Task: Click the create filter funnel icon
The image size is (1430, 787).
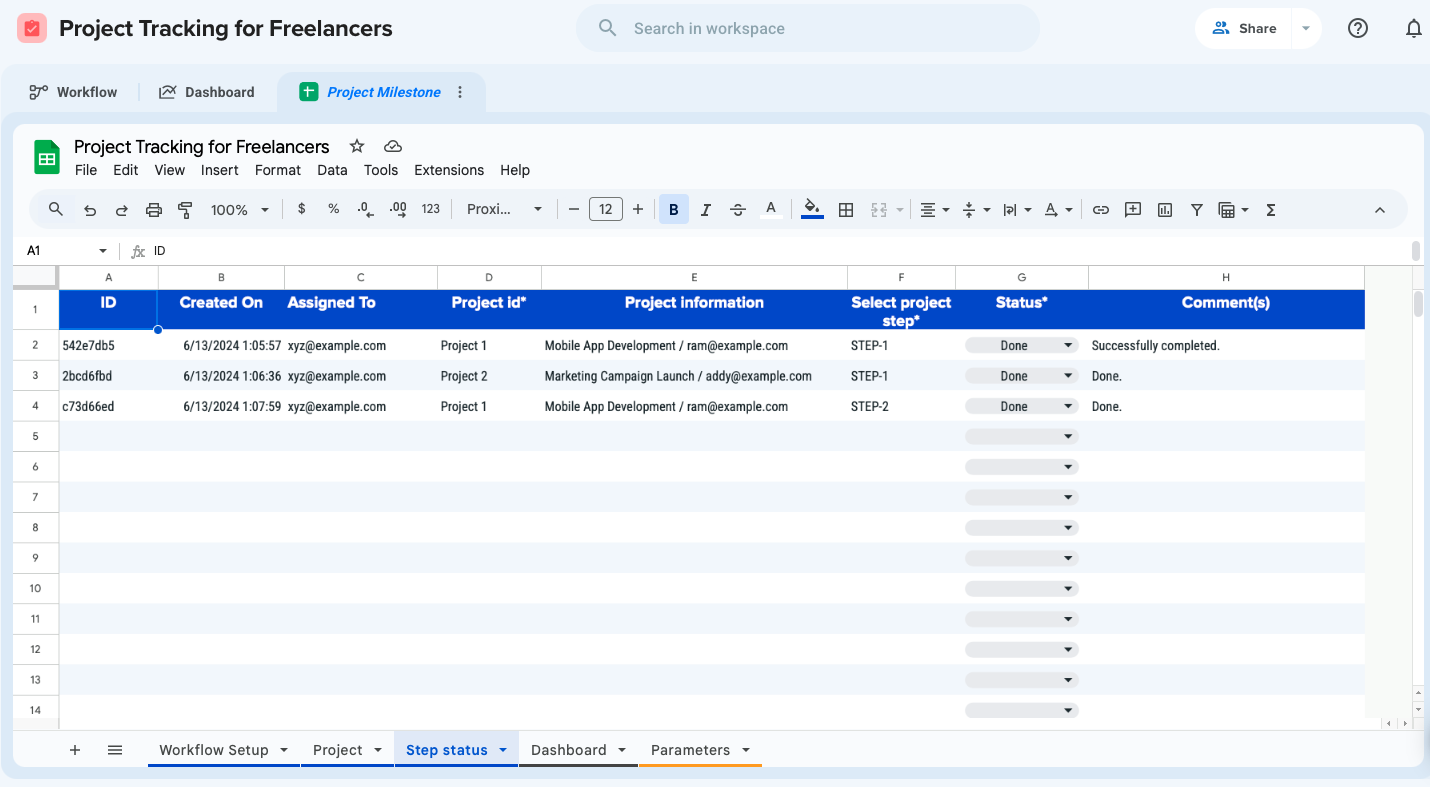Action: point(1197,210)
